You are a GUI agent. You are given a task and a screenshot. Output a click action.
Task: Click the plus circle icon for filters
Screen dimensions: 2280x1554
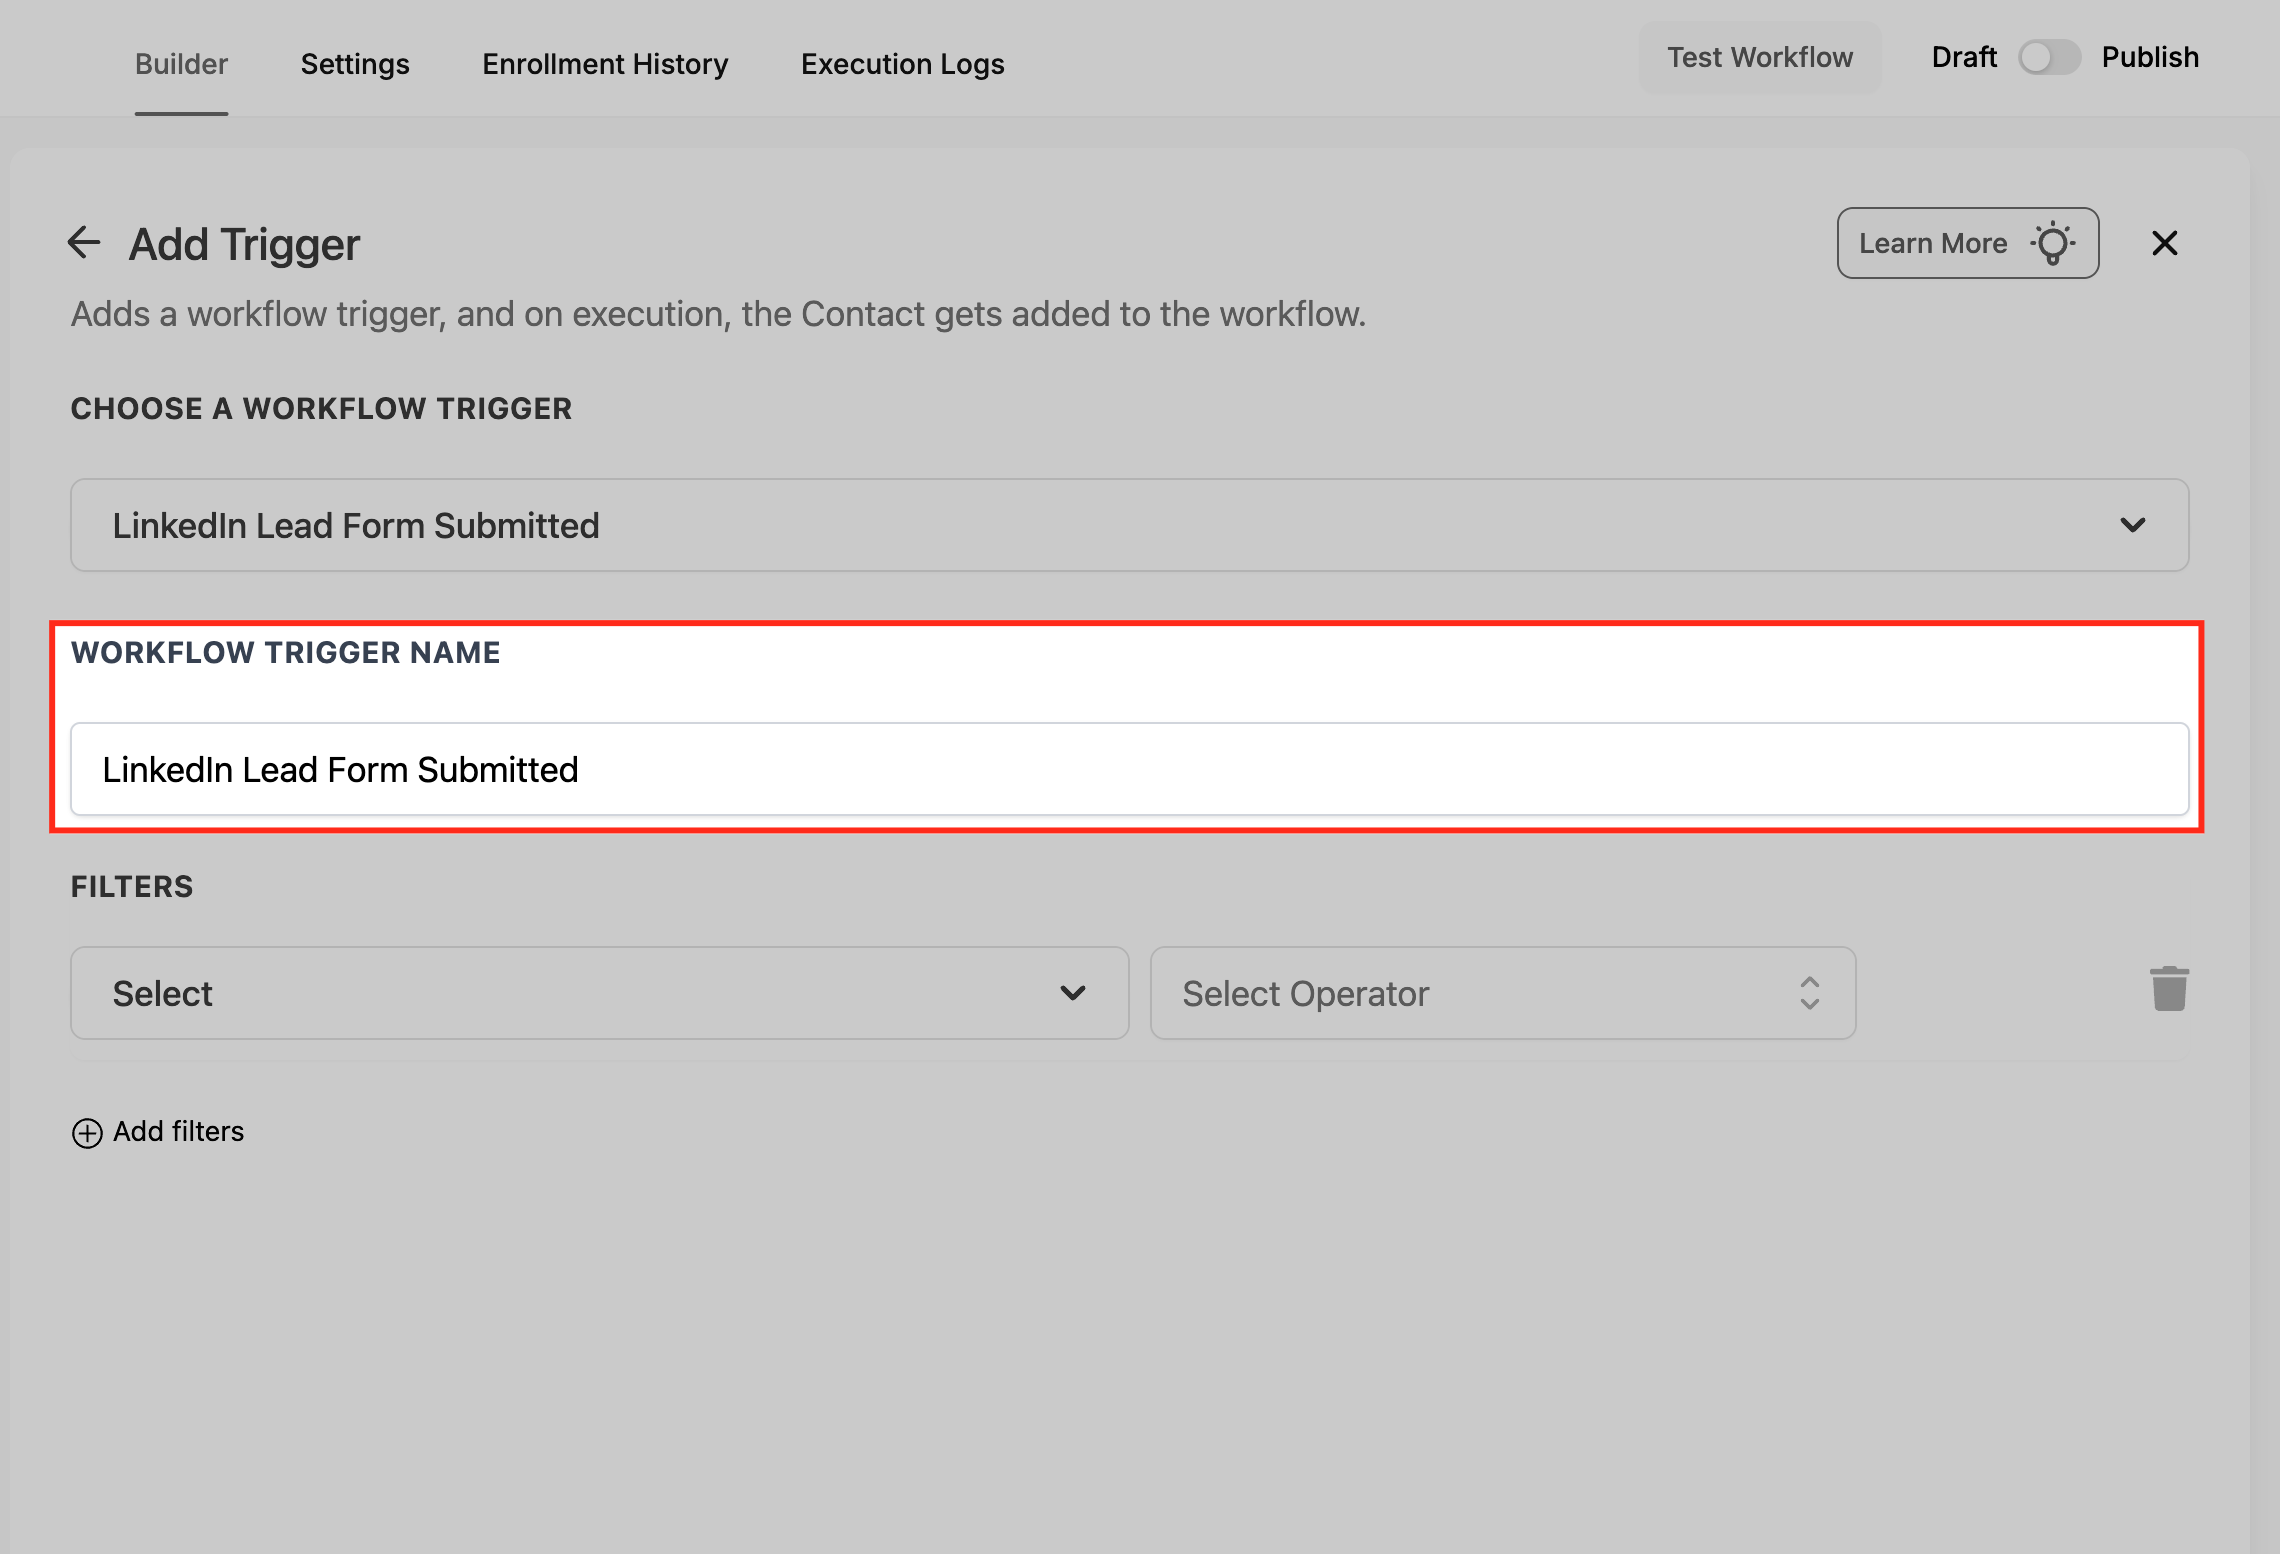pos(87,1132)
